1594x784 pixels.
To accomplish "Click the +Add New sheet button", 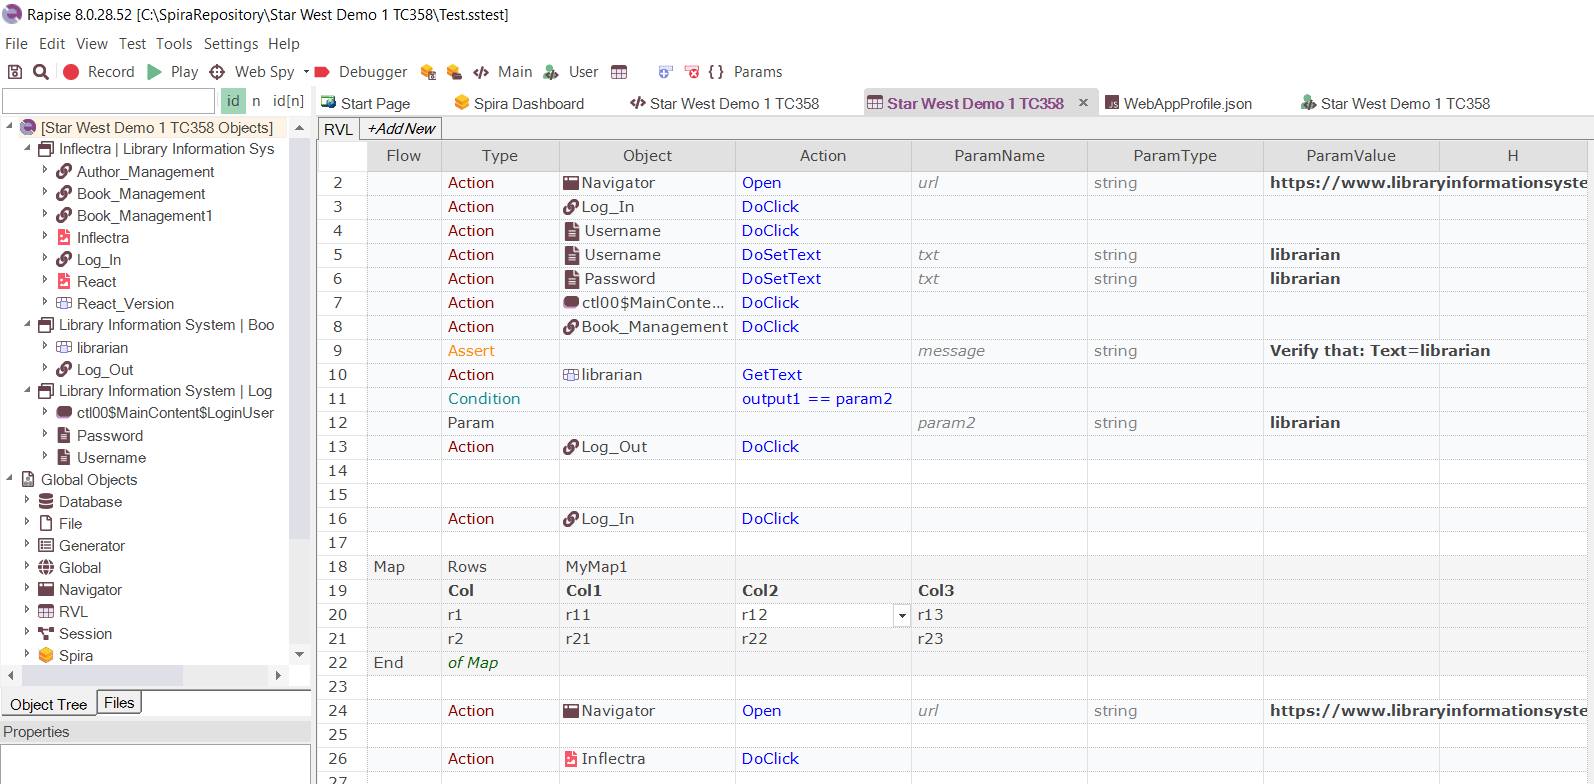I will 401,129.
